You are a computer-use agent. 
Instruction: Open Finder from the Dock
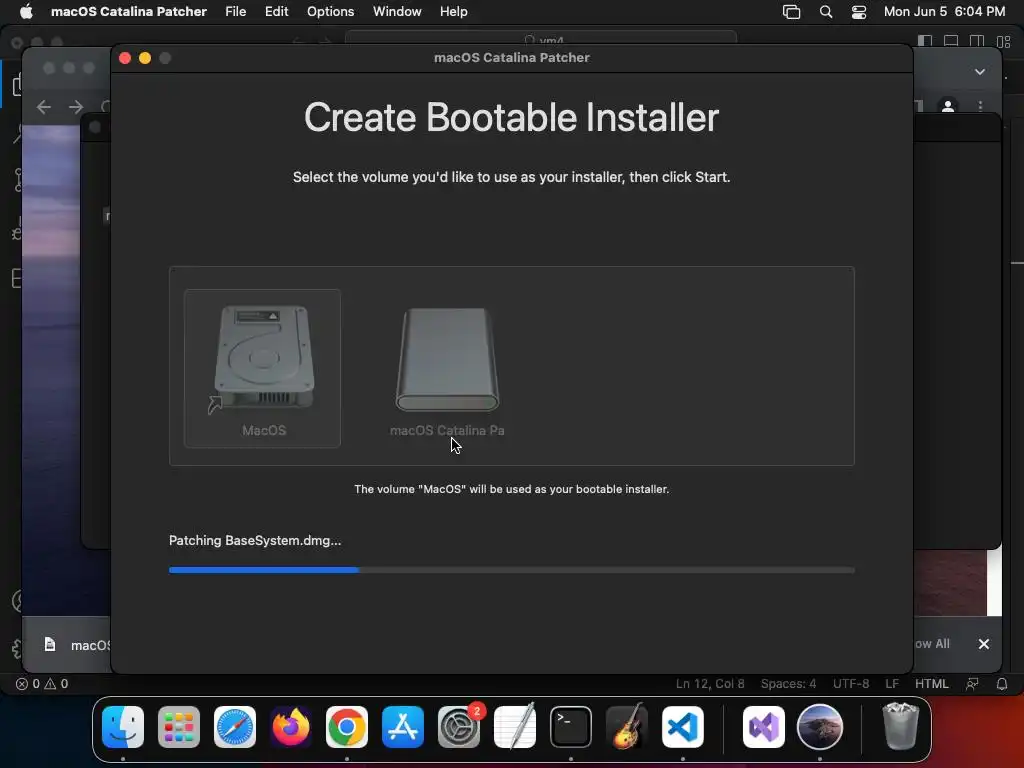(123, 727)
